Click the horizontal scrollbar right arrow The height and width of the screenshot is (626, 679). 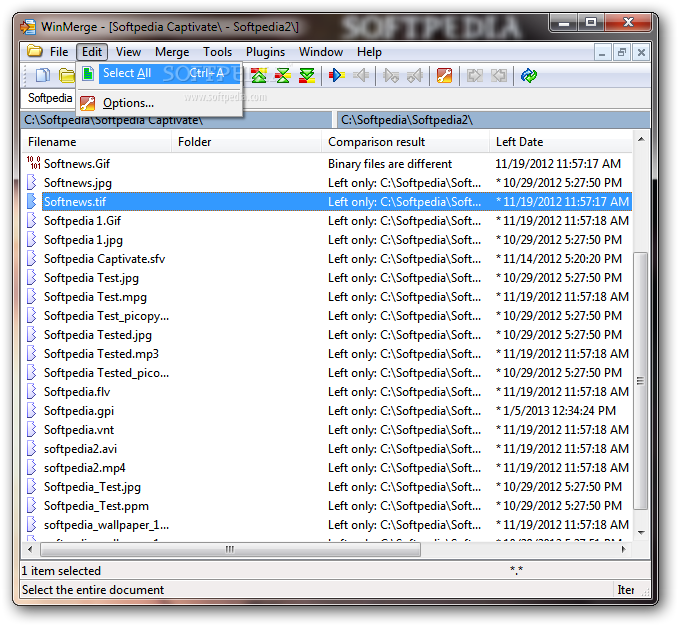[x=624, y=549]
